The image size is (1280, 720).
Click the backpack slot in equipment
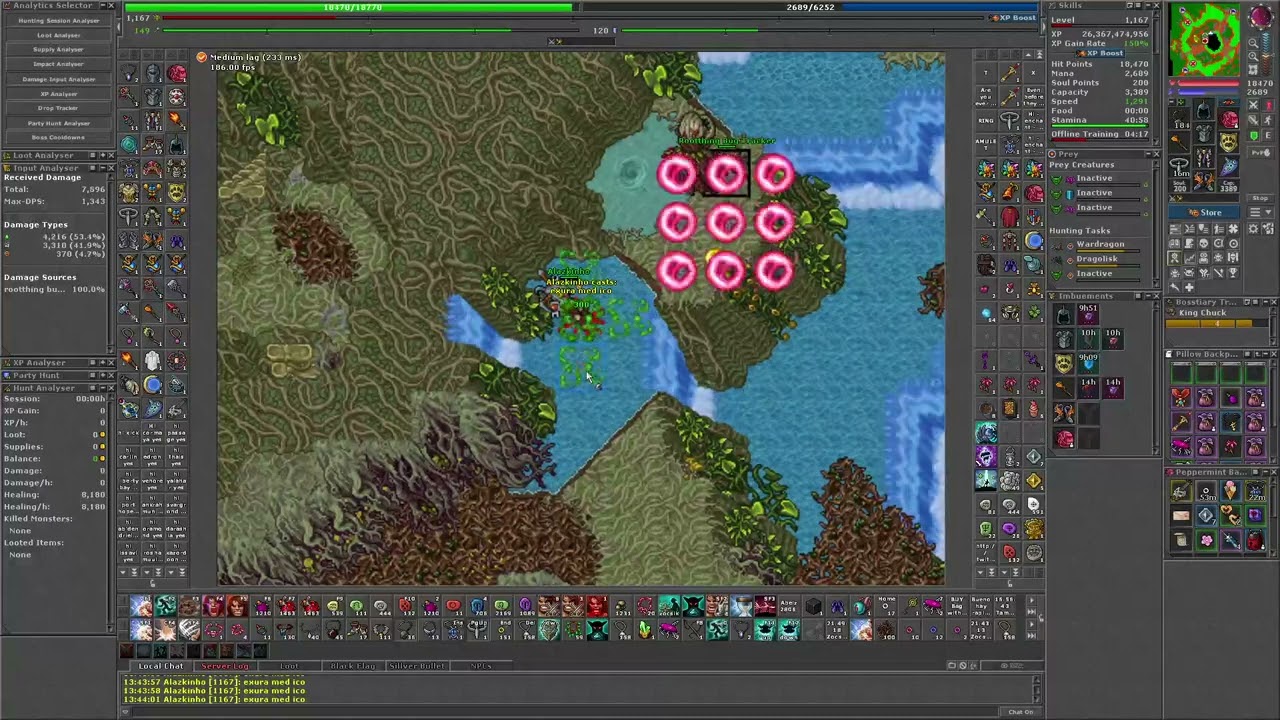1228,120
